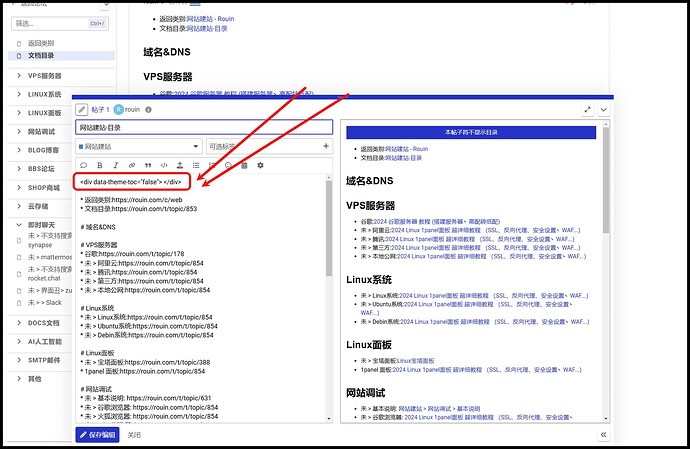Hide the preview pane with the double-chevron icon
The width and height of the screenshot is (690, 449).
point(604,434)
